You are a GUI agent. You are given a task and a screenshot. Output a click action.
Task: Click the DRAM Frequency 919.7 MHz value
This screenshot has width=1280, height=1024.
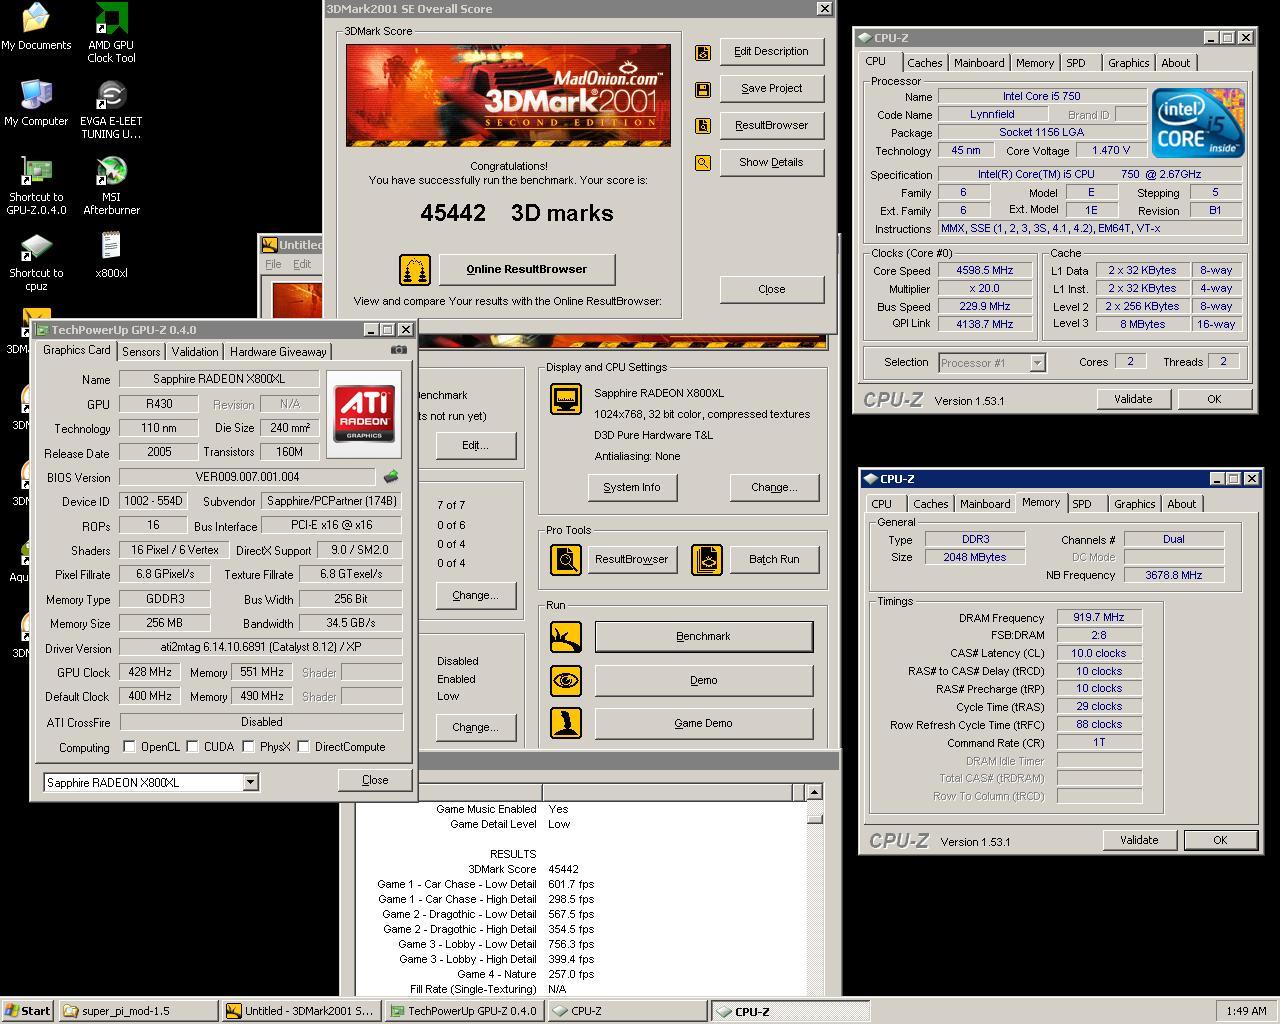click(x=1099, y=618)
